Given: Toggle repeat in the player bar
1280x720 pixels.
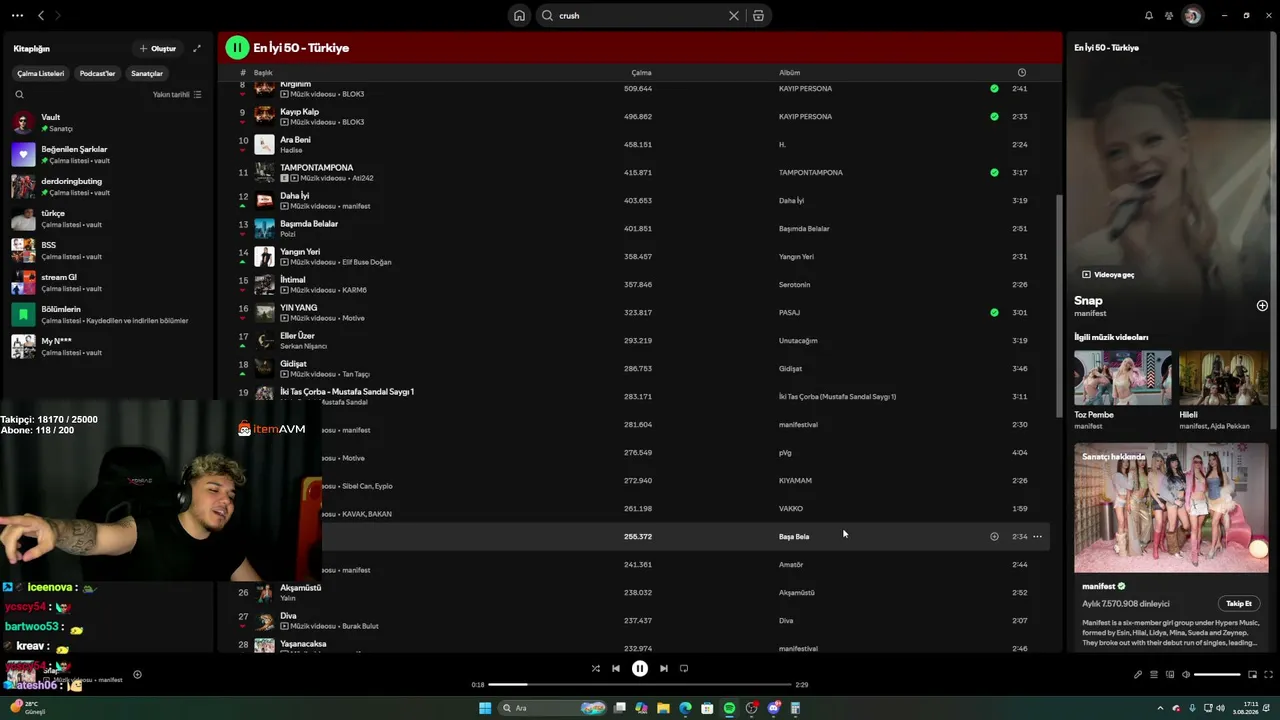Looking at the screenshot, I should coord(684,669).
